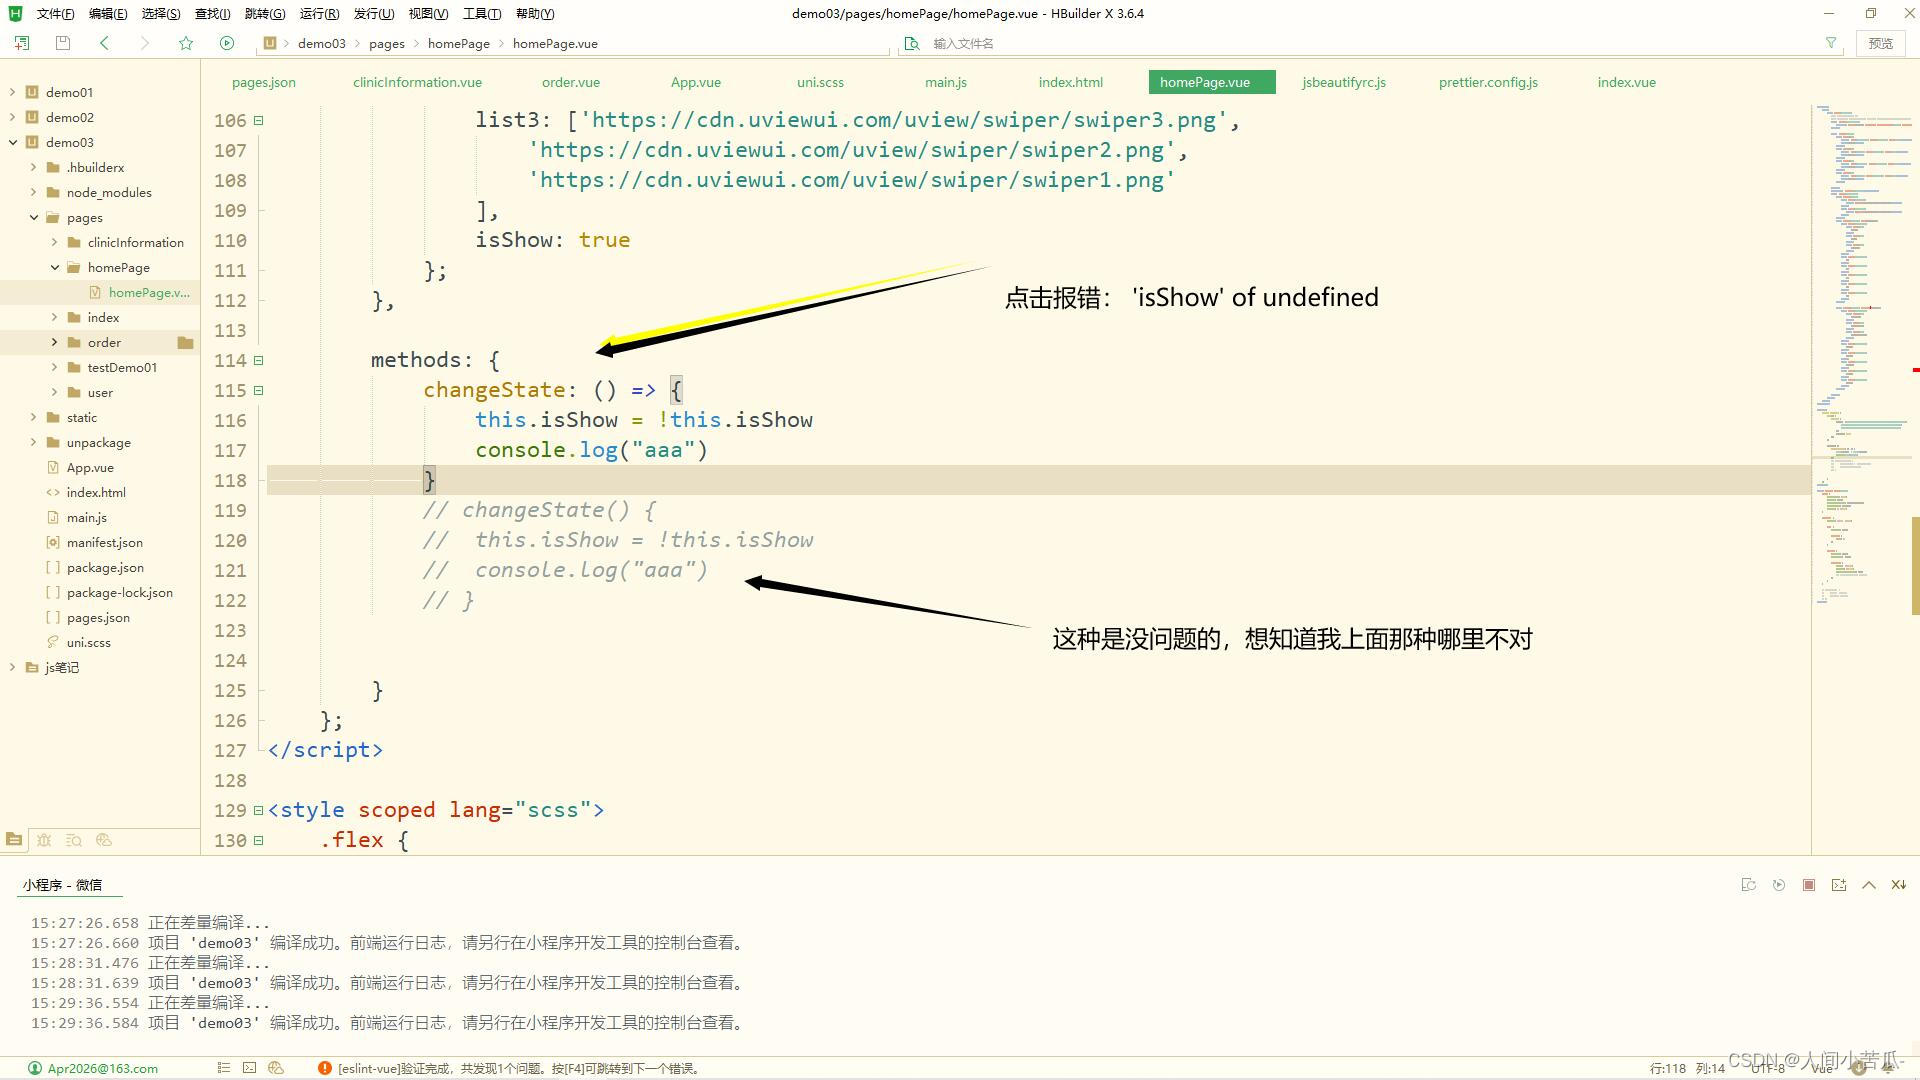The image size is (1920, 1080).
Task: Click the eslint-vue error message in status bar
Action: [x=517, y=1068]
